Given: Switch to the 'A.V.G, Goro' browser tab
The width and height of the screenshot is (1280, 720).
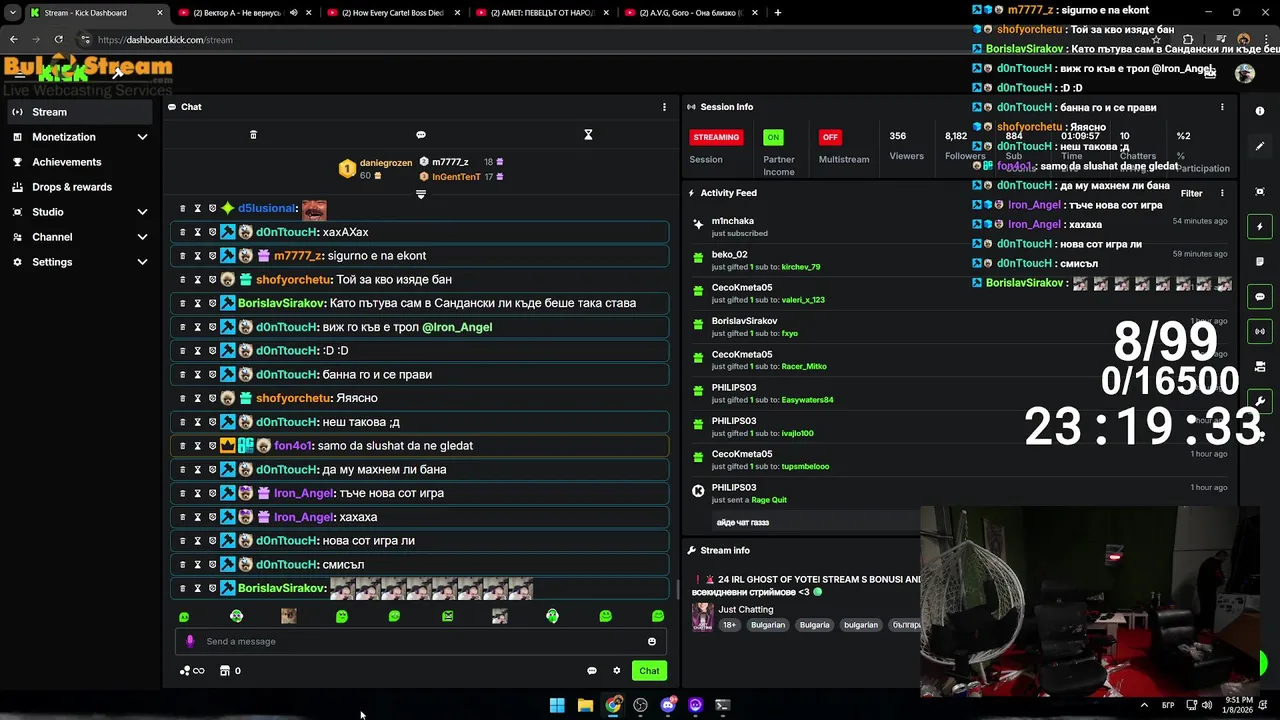Looking at the screenshot, I should click(692, 13).
